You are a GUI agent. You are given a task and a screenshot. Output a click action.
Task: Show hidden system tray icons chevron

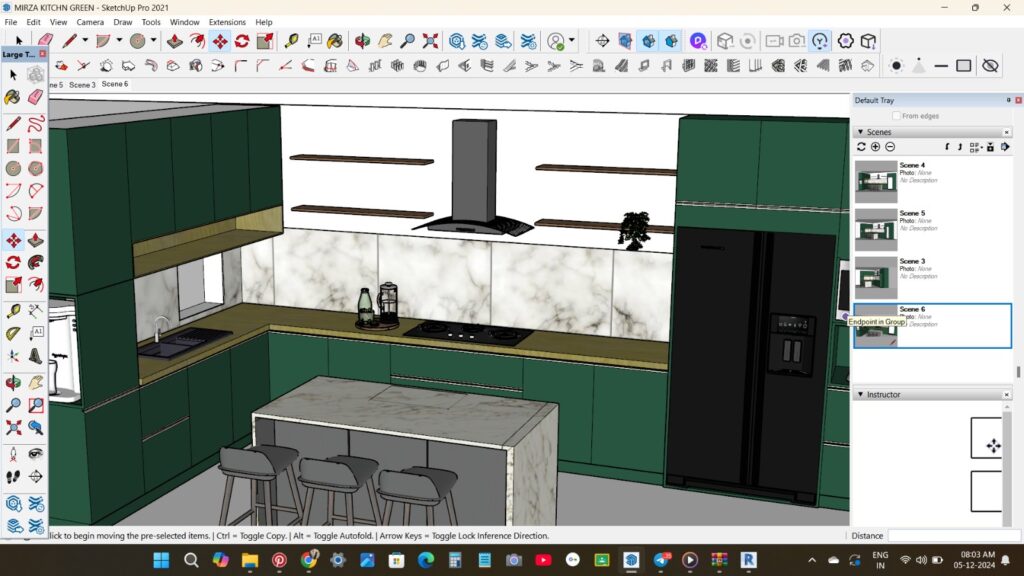(812, 560)
